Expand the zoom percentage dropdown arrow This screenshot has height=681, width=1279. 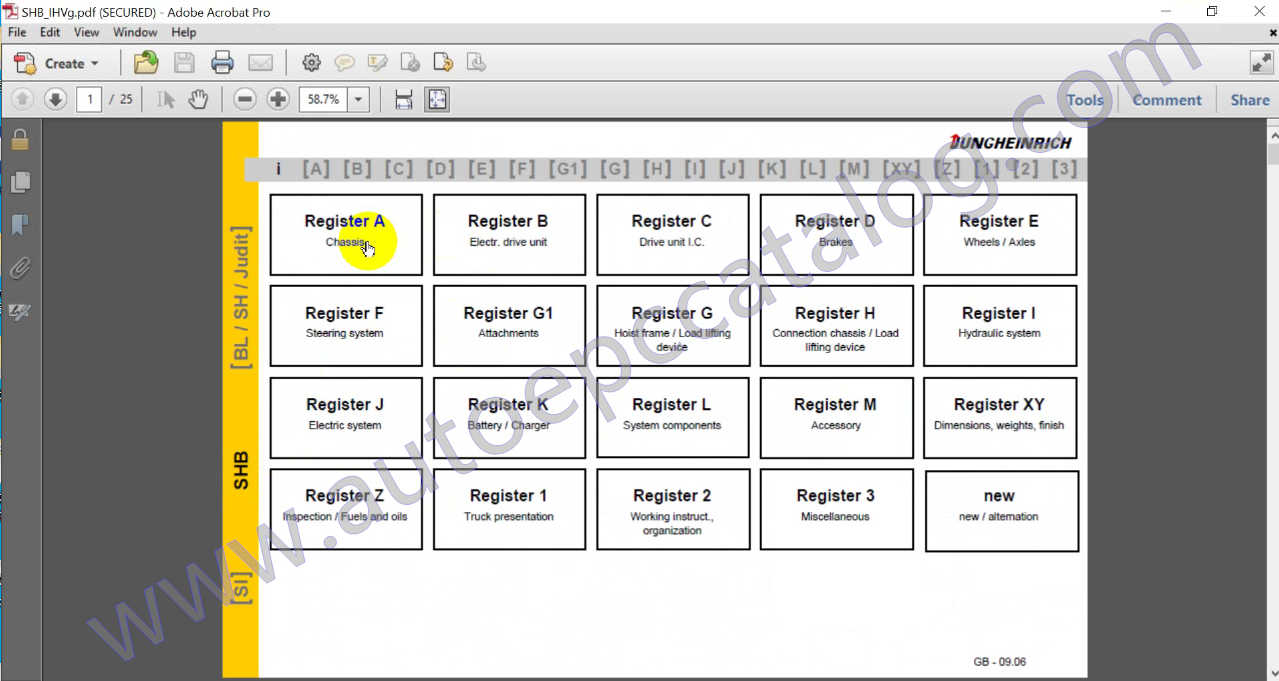359,99
